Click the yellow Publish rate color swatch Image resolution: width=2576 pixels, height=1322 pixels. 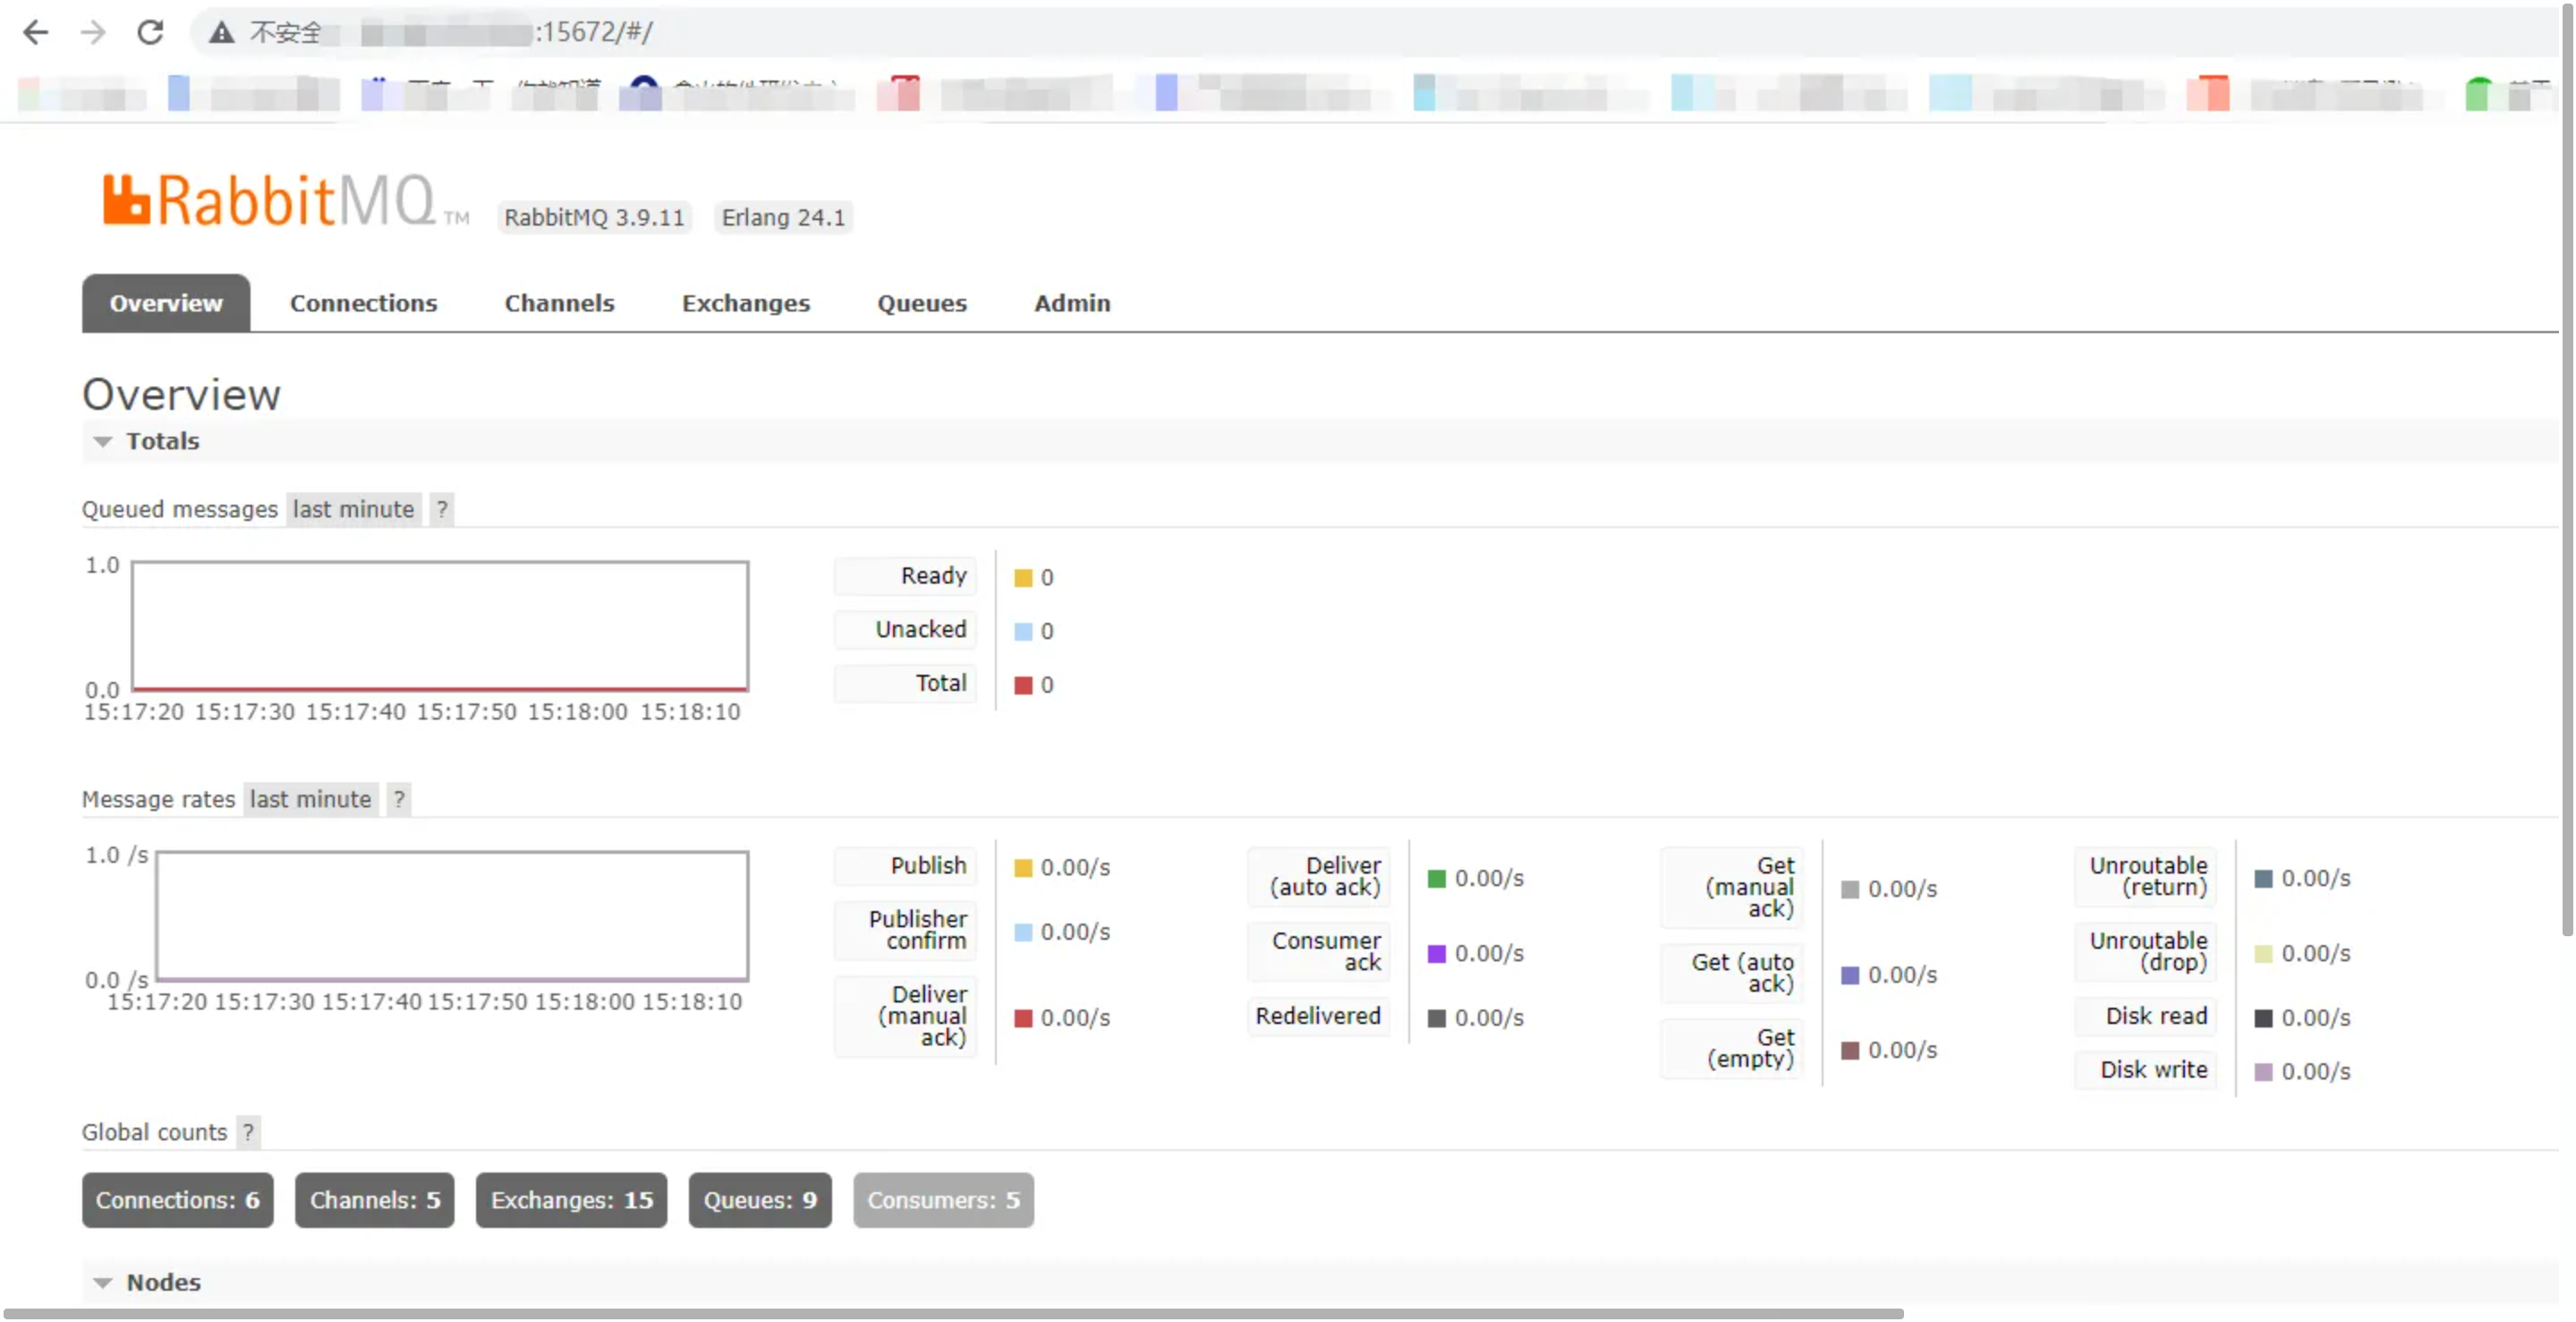tap(1022, 868)
